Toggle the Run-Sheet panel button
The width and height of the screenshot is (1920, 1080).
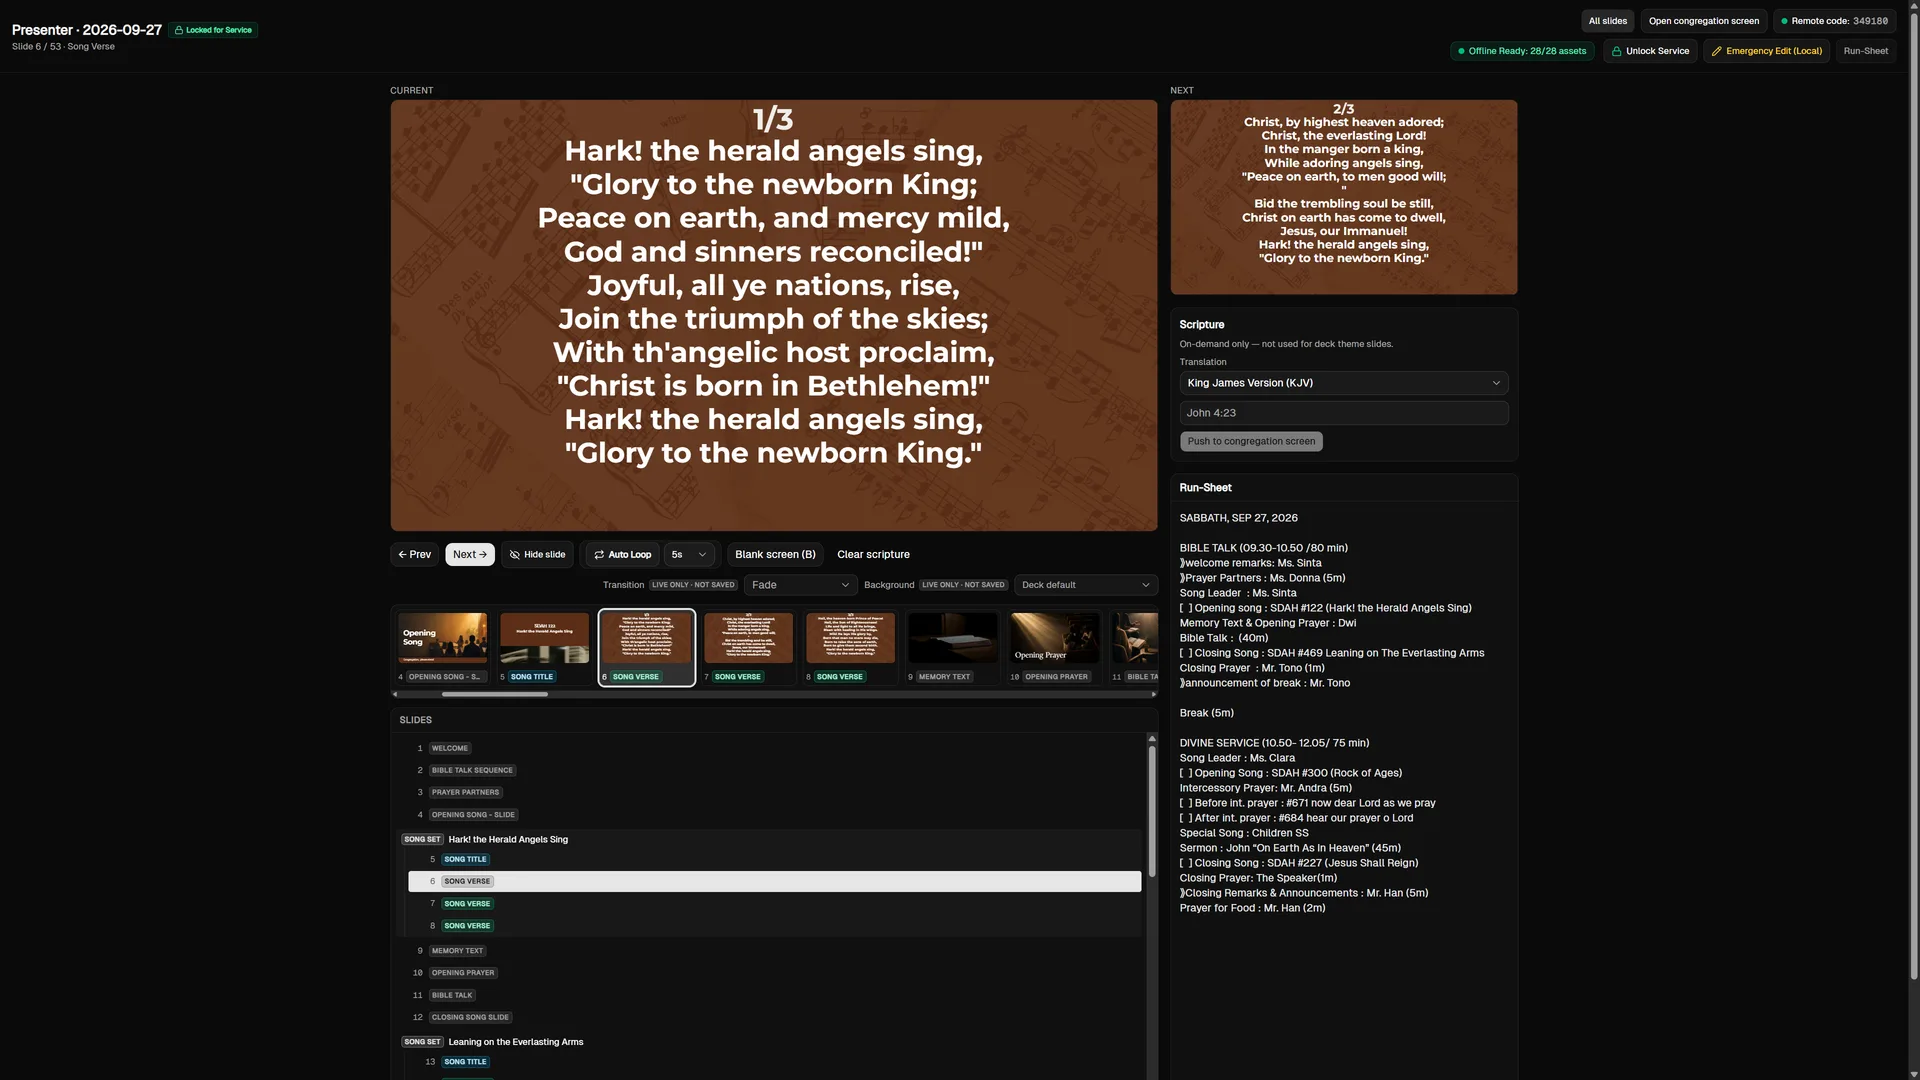pyautogui.click(x=1865, y=51)
